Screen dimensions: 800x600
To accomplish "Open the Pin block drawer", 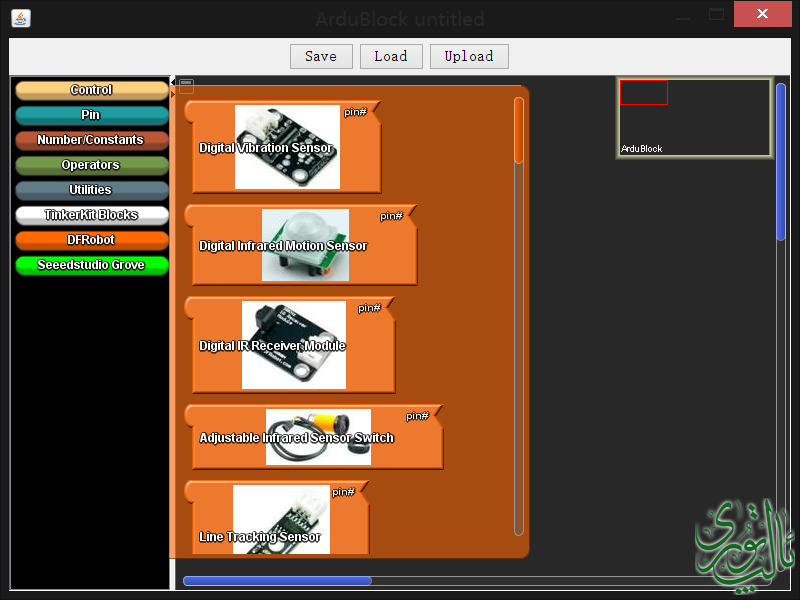I will tap(92, 115).
